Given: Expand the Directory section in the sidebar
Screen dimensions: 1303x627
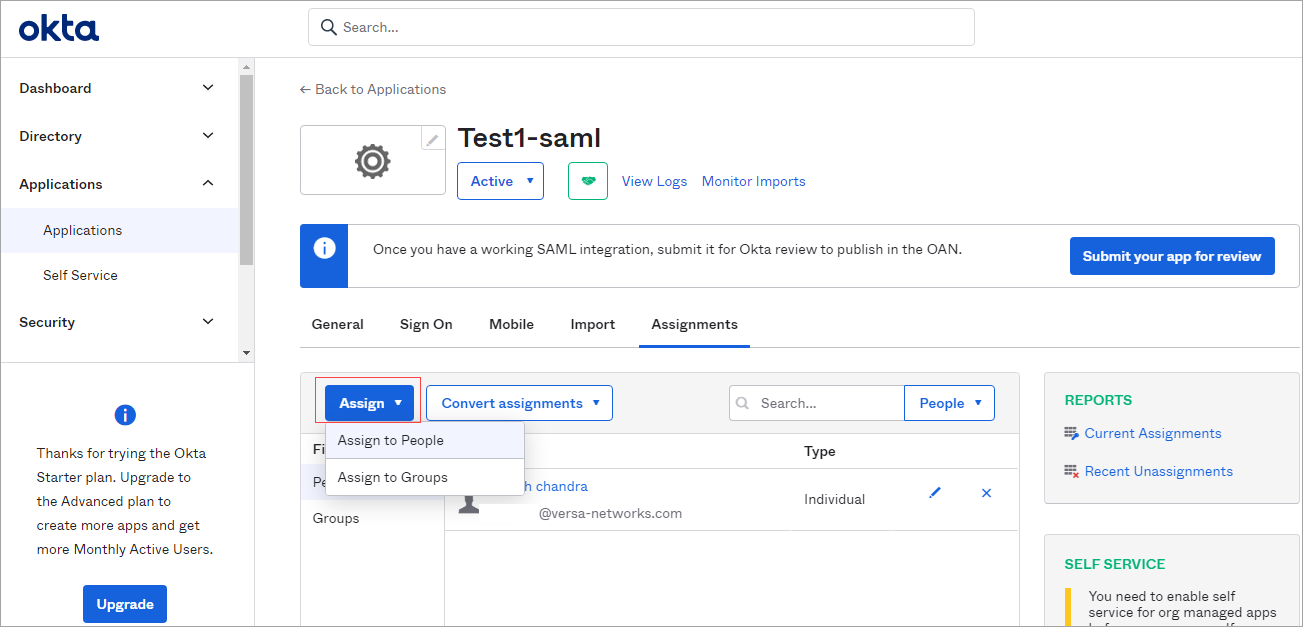Looking at the screenshot, I should (207, 135).
